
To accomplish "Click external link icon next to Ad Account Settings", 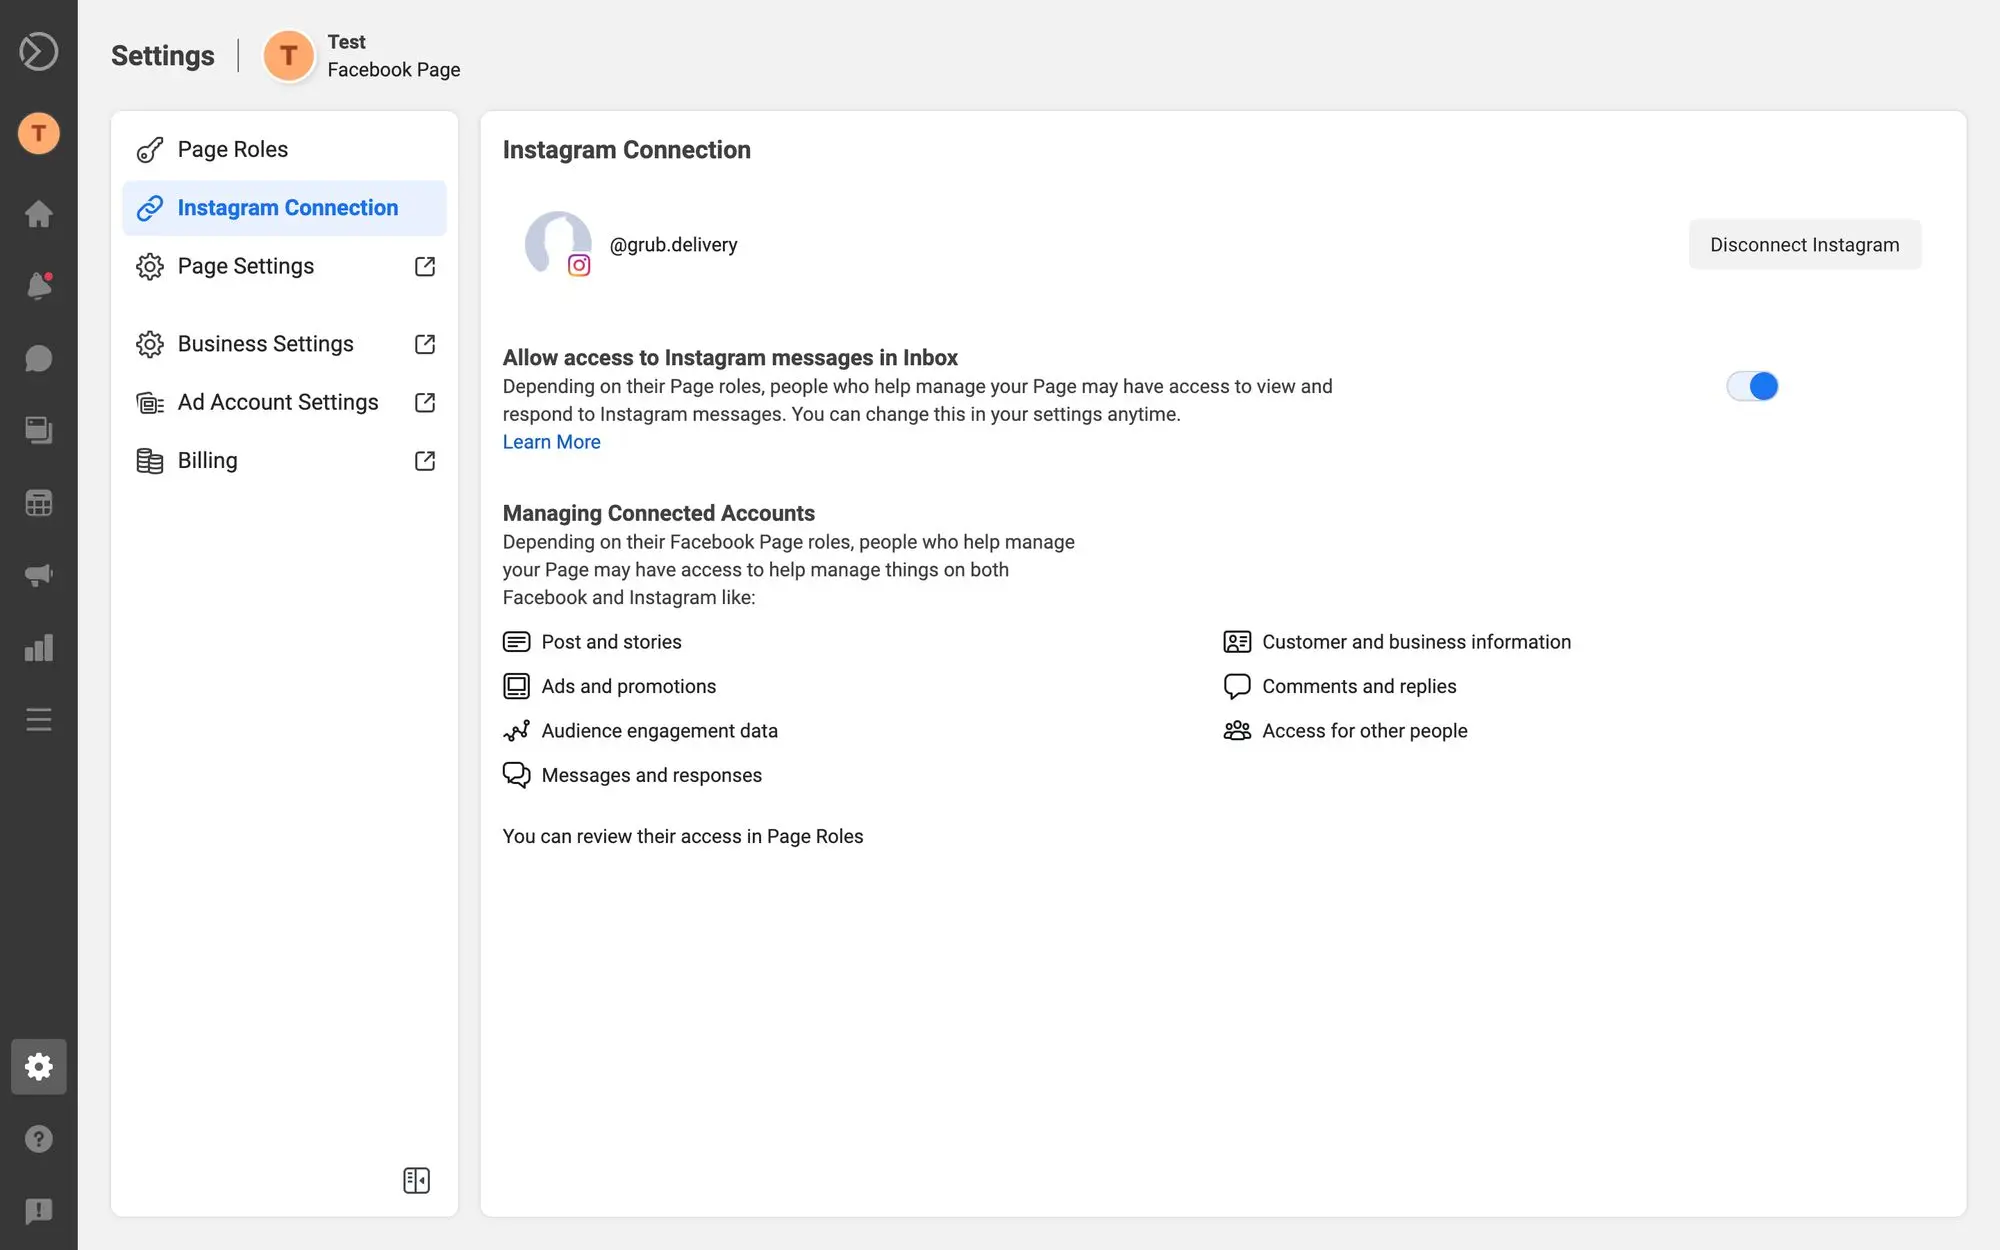I will click(425, 402).
